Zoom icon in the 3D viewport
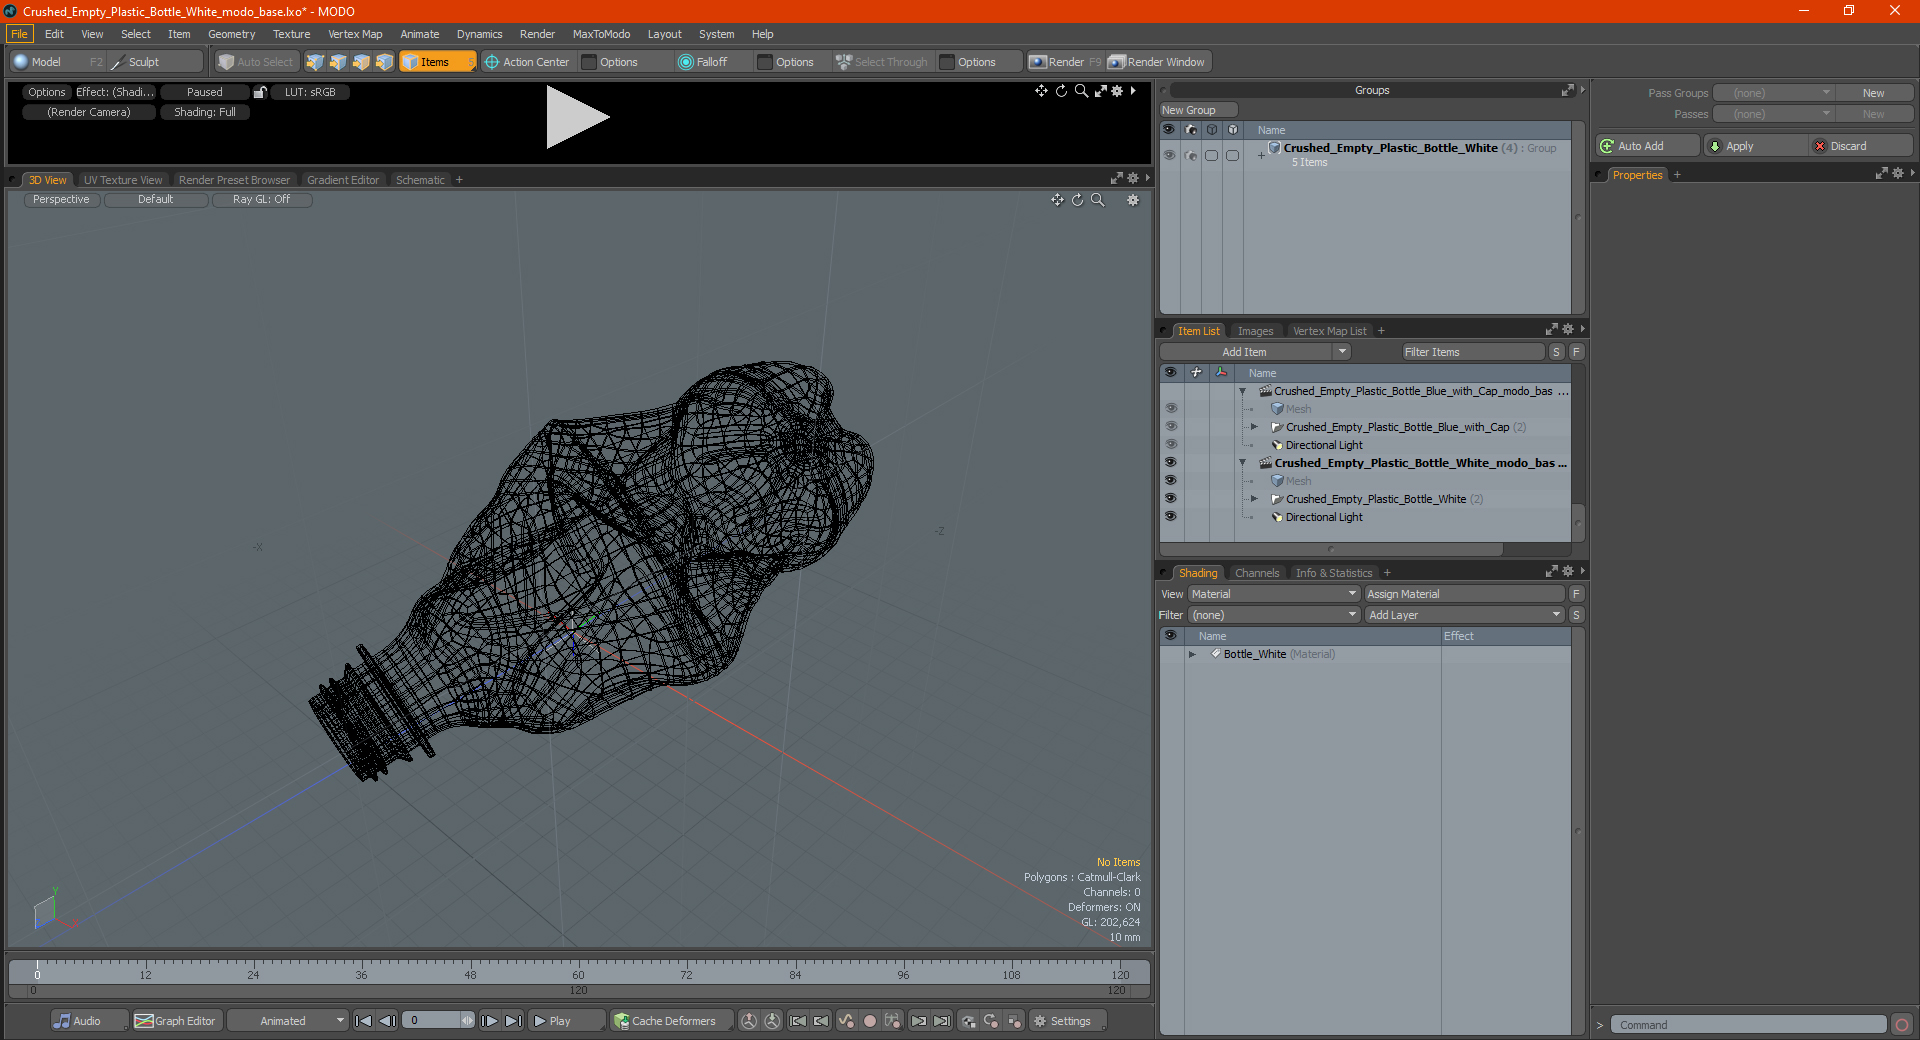 [1098, 200]
